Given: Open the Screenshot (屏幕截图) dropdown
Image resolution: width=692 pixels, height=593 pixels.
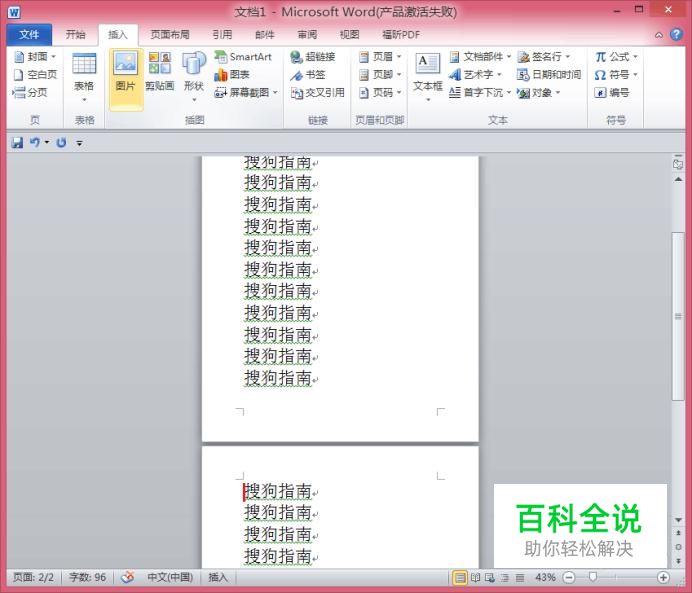Looking at the screenshot, I should pyautogui.click(x=246, y=92).
